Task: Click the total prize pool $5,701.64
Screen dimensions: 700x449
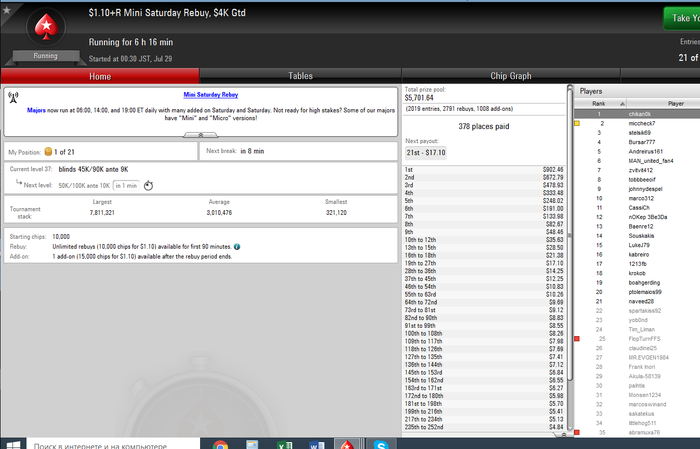Action: tap(419, 98)
